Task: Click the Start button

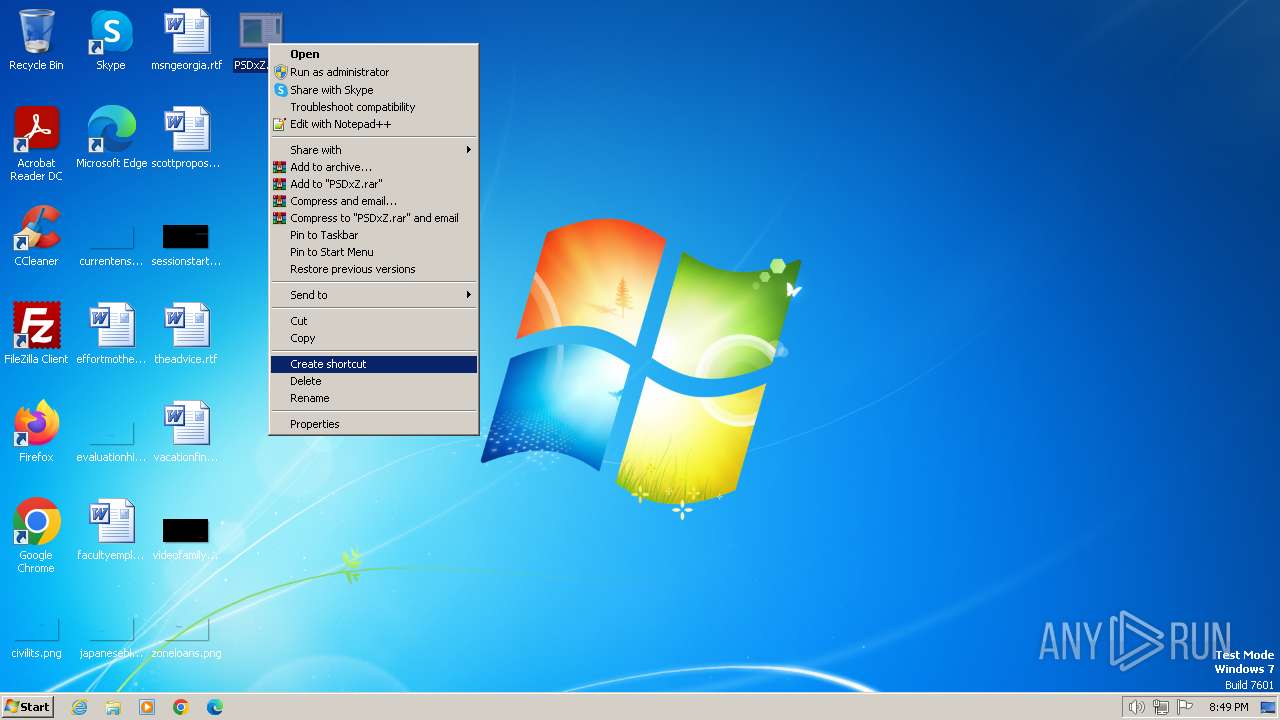Action: pyautogui.click(x=27, y=706)
